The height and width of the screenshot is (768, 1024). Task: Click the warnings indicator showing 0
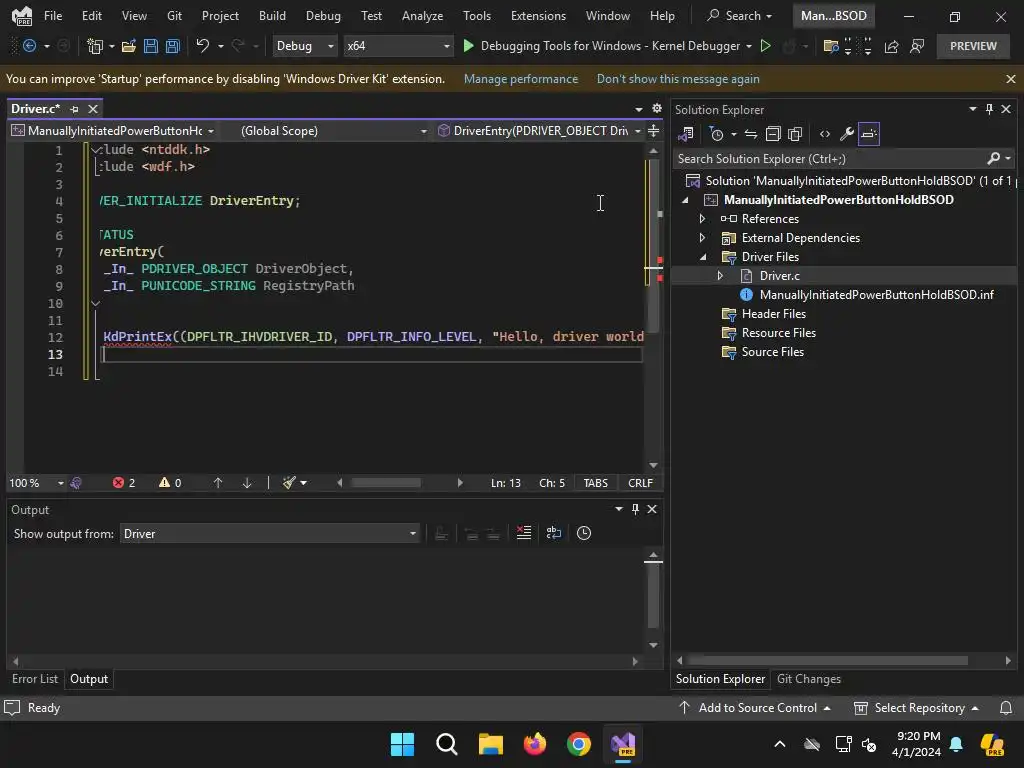tap(170, 483)
